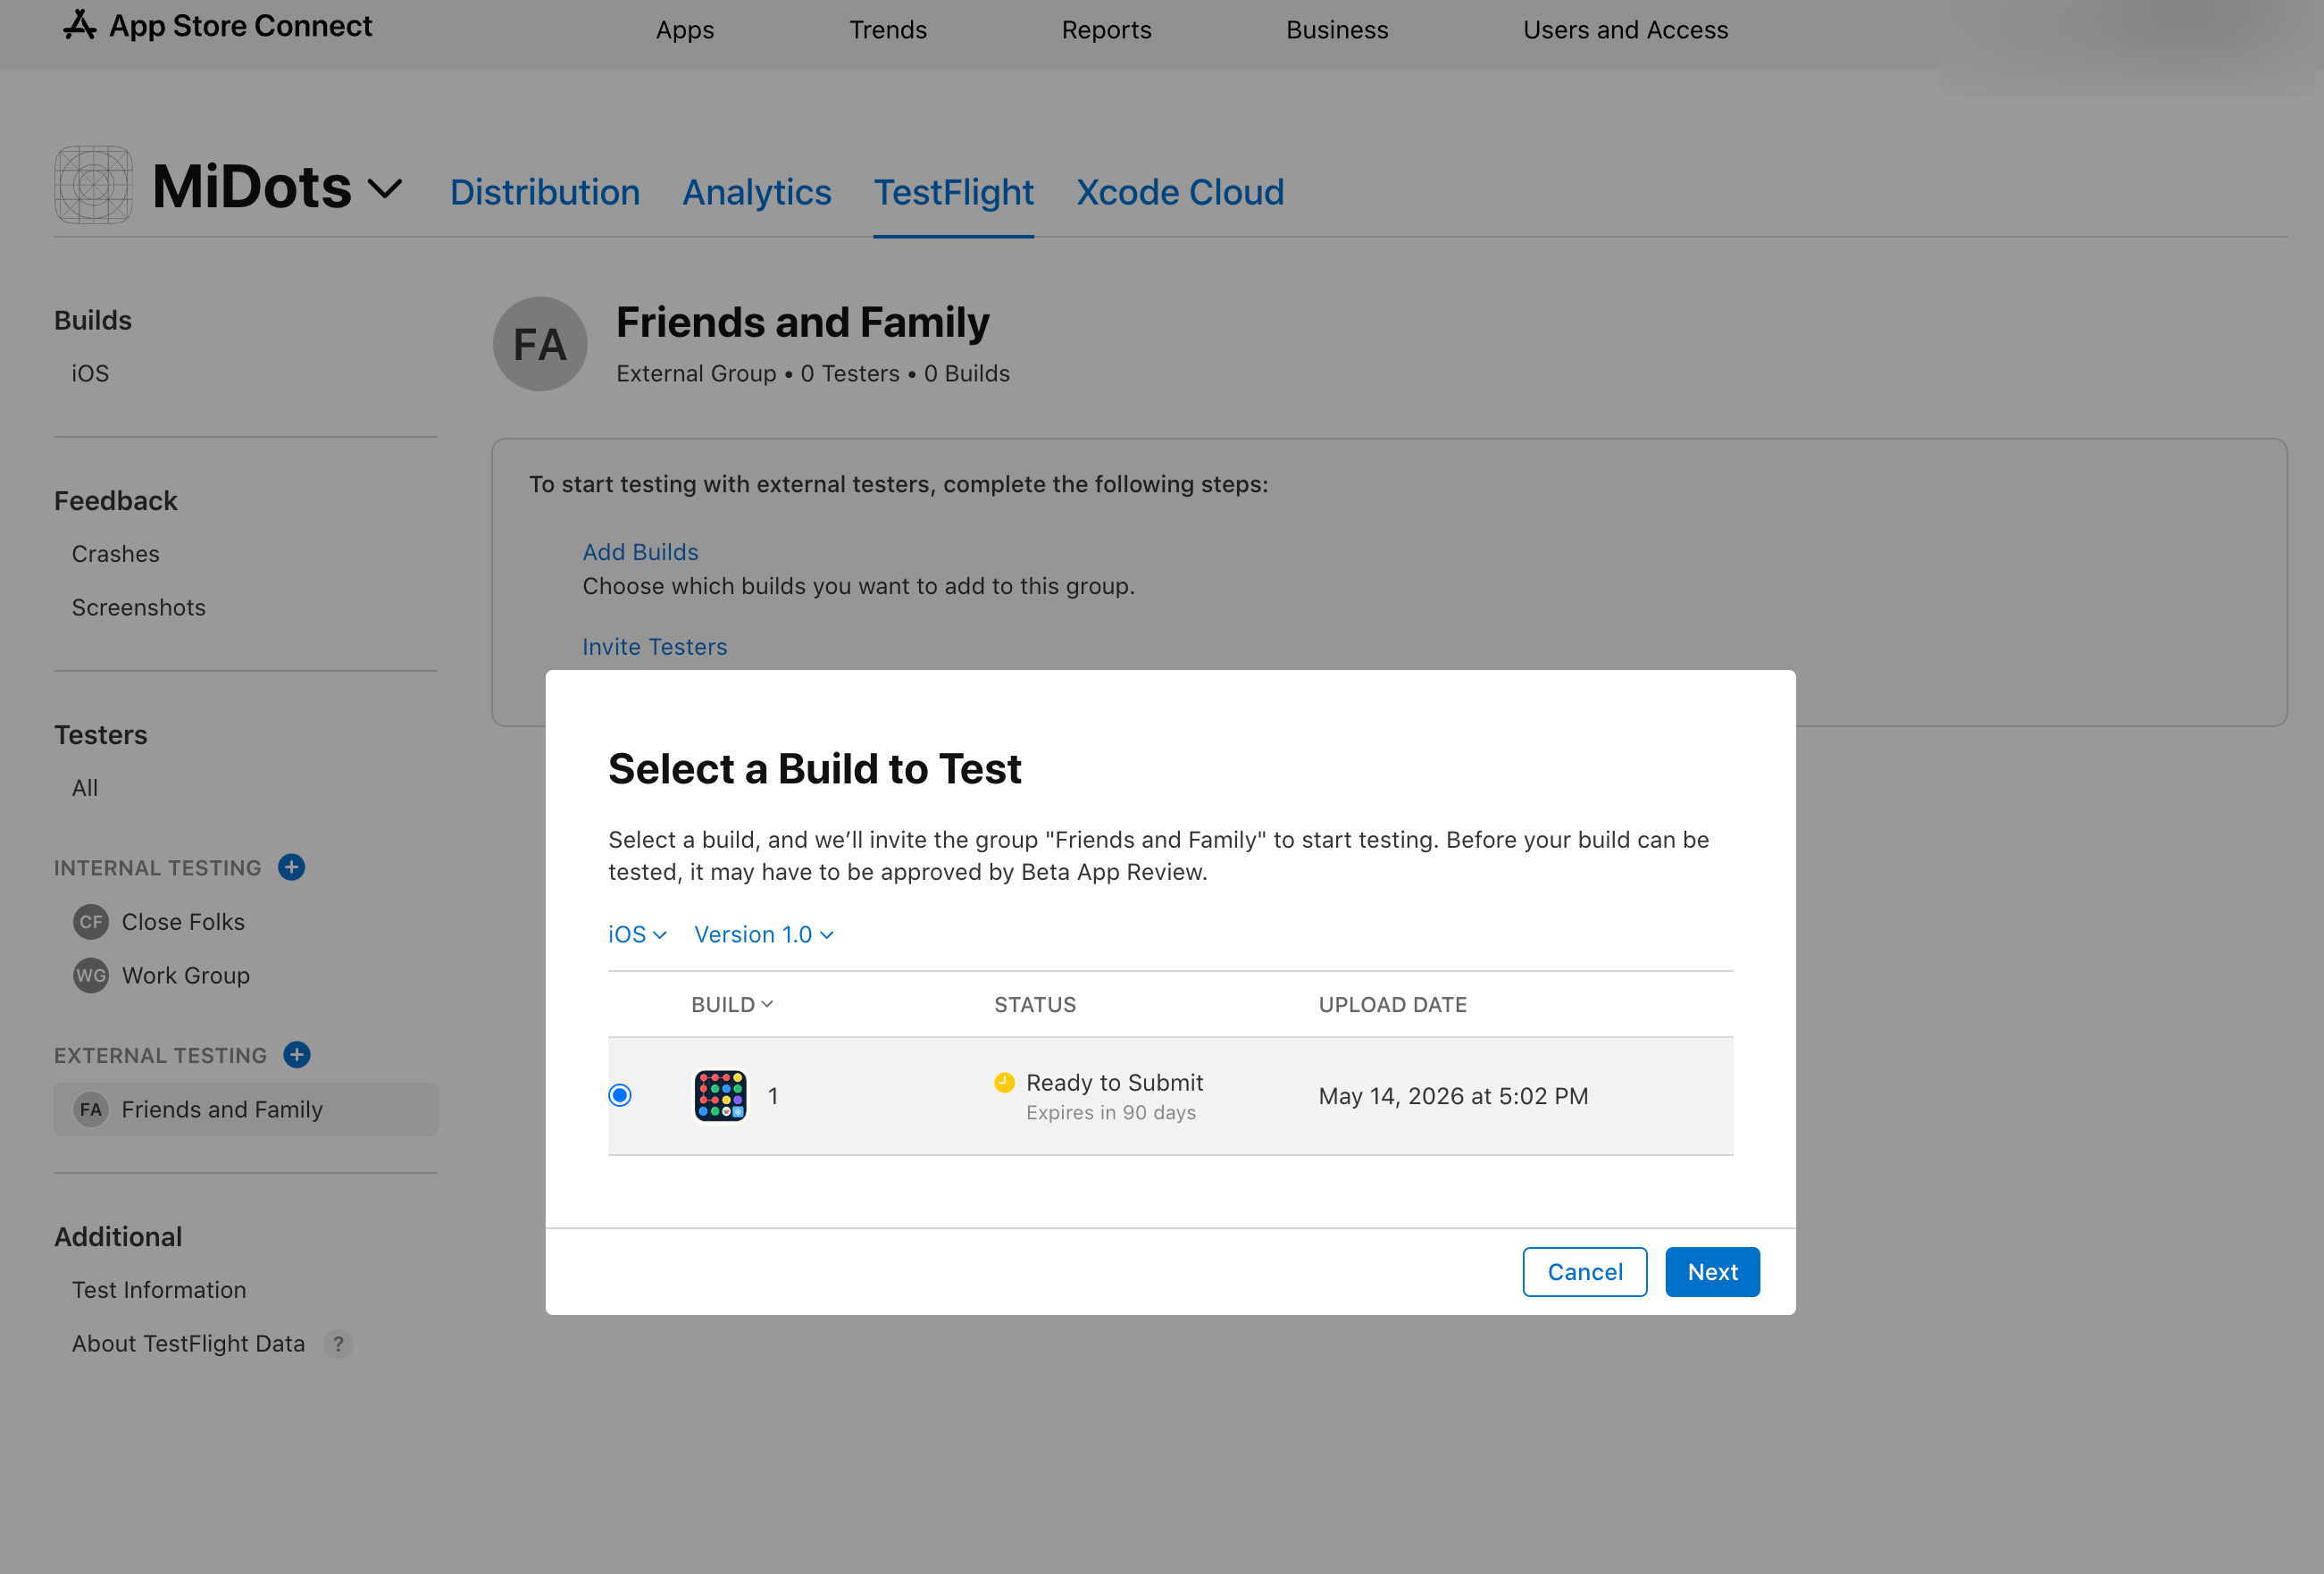Image resolution: width=2324 pixels, height=1574 pixels.
Task: Open Test Information
Action: click(159, 1290)
